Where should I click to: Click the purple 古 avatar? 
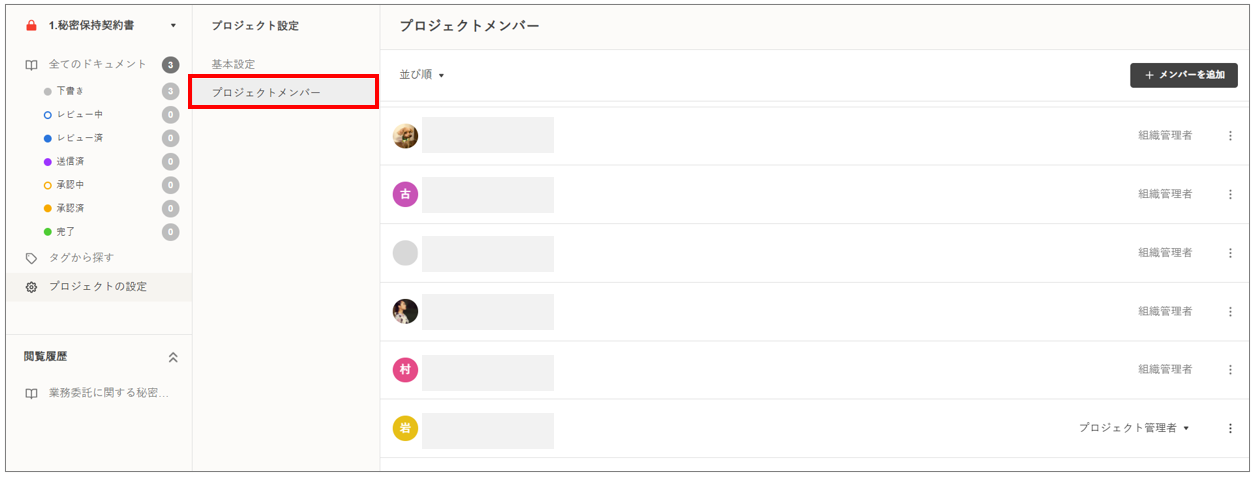tap(405, 194)
